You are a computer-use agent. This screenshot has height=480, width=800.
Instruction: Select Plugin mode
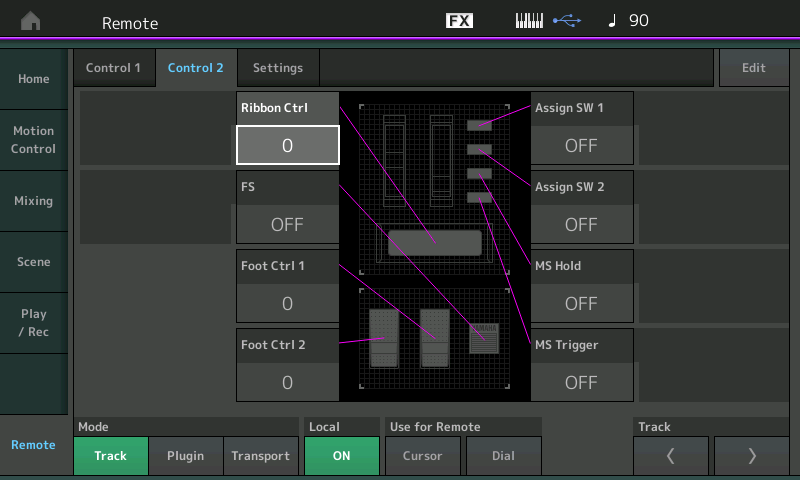[185, 456]
